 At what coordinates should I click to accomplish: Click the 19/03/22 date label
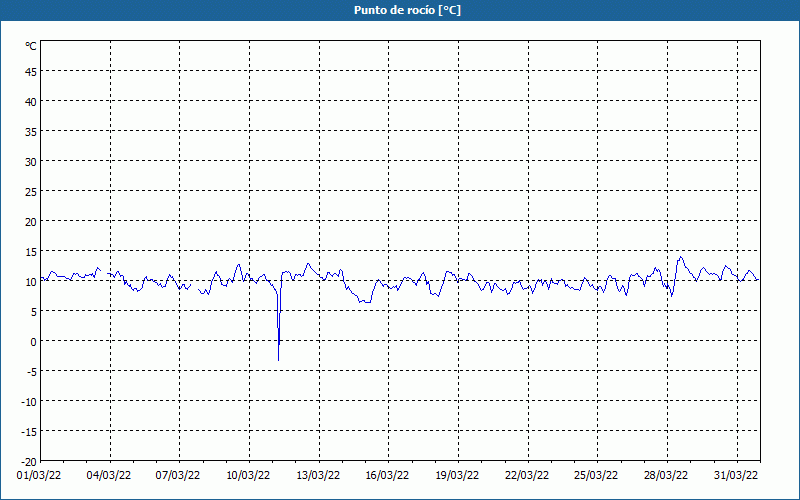pyautogui.click(x=457, y=476)
